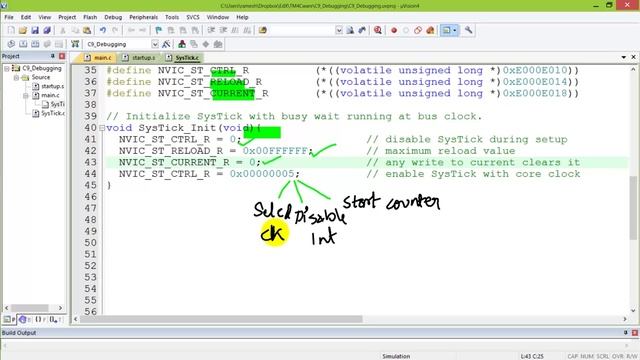Click the Translate file toolbar icon
Screen dimensions: 640x360
[x=11, y=44]
